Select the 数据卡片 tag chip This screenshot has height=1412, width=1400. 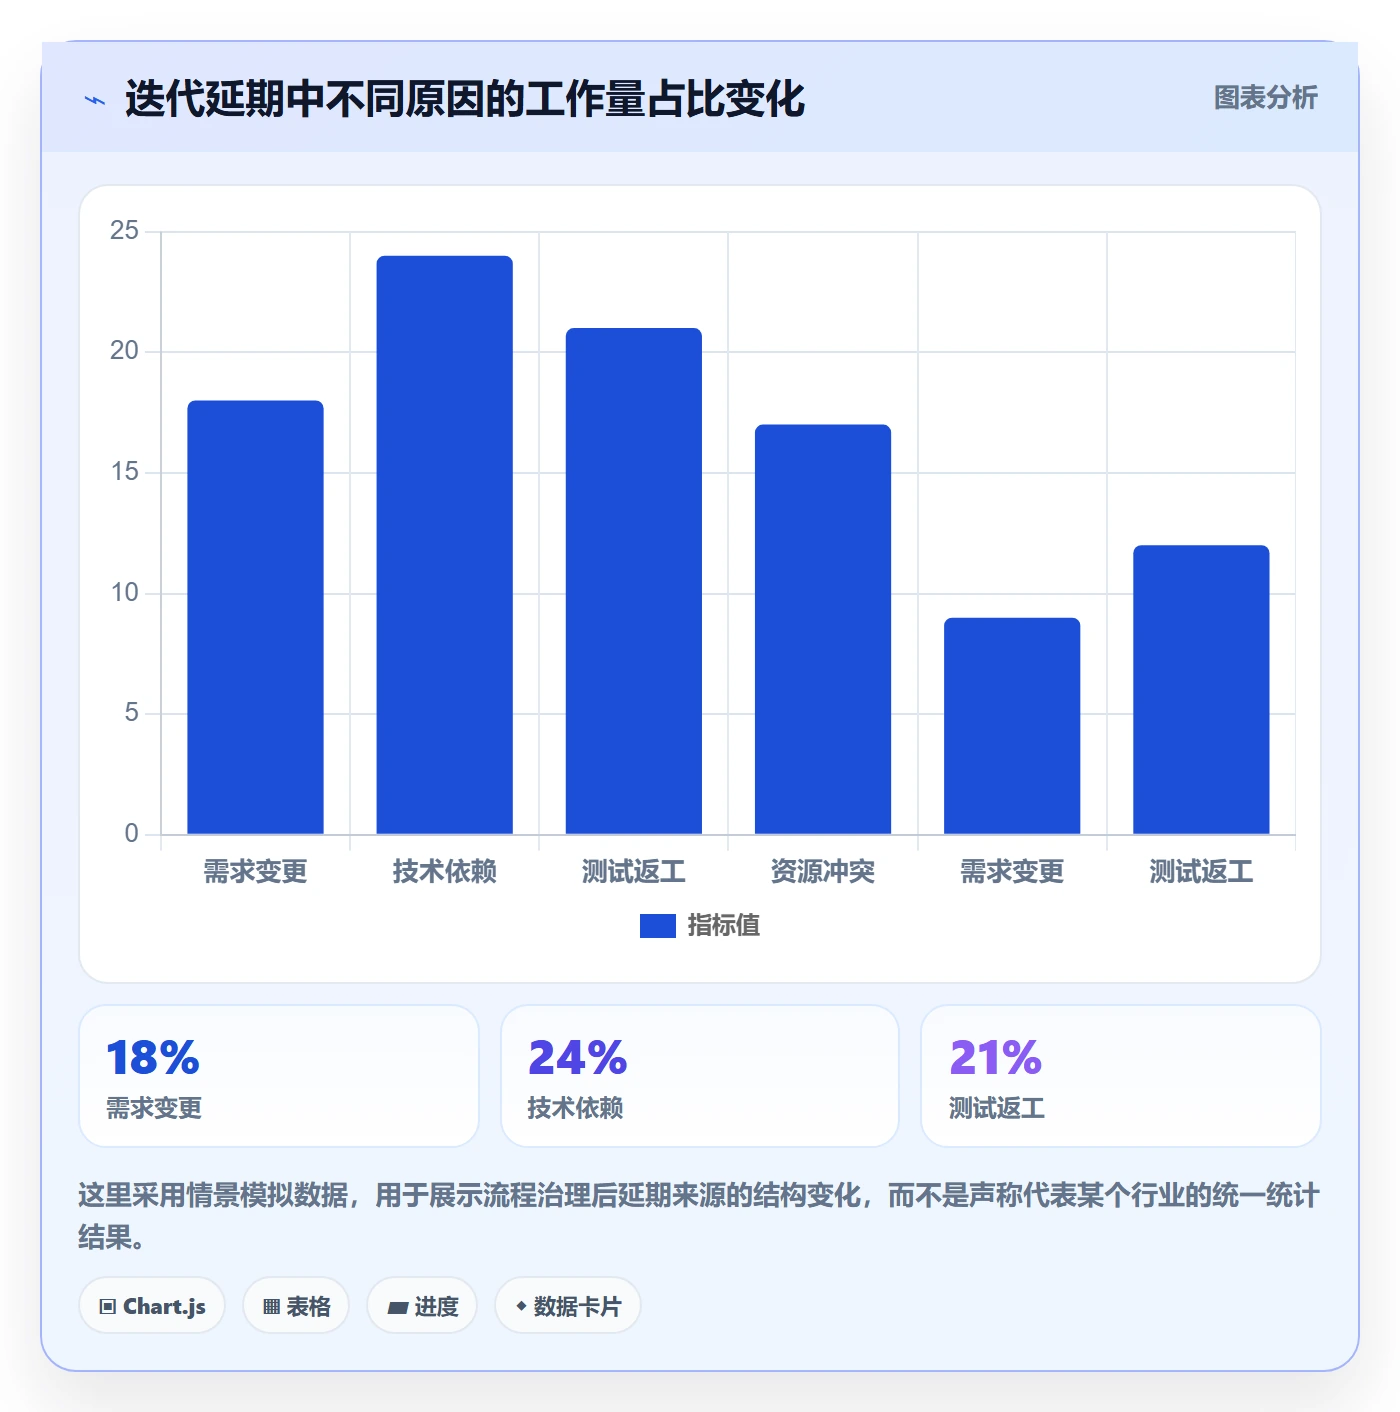[x=568, y=1306]
